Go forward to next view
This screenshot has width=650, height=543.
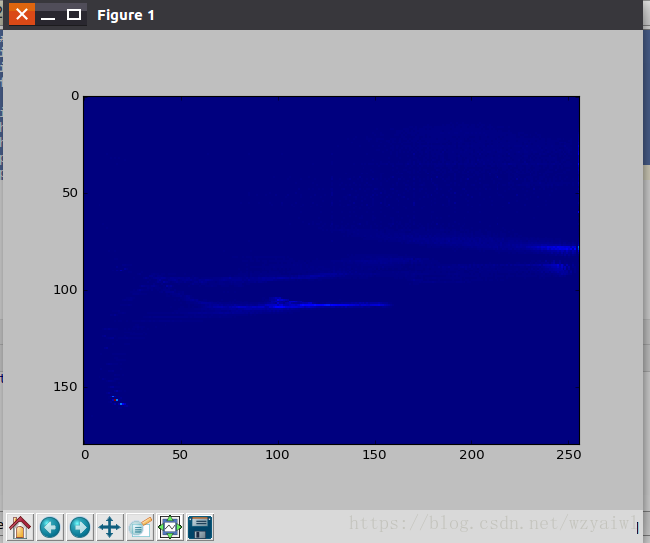pos(80,527)
